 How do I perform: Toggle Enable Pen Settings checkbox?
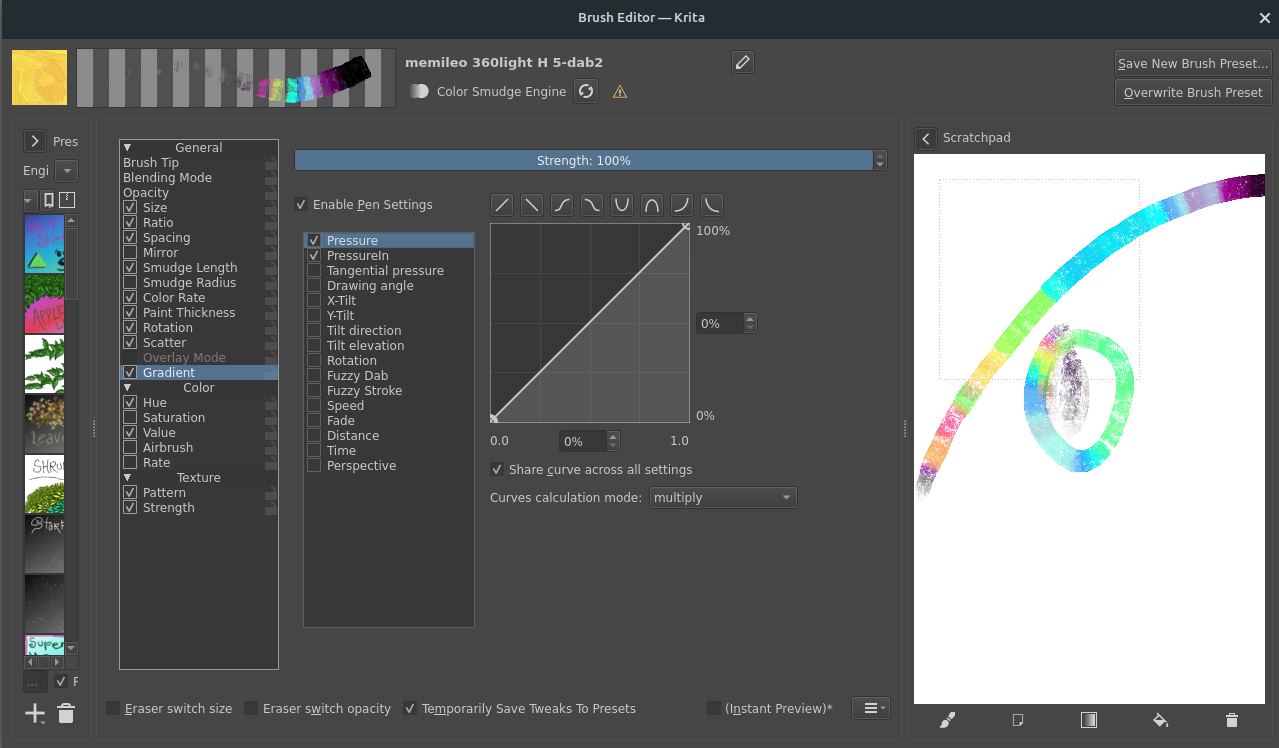[x=301, y=205]
